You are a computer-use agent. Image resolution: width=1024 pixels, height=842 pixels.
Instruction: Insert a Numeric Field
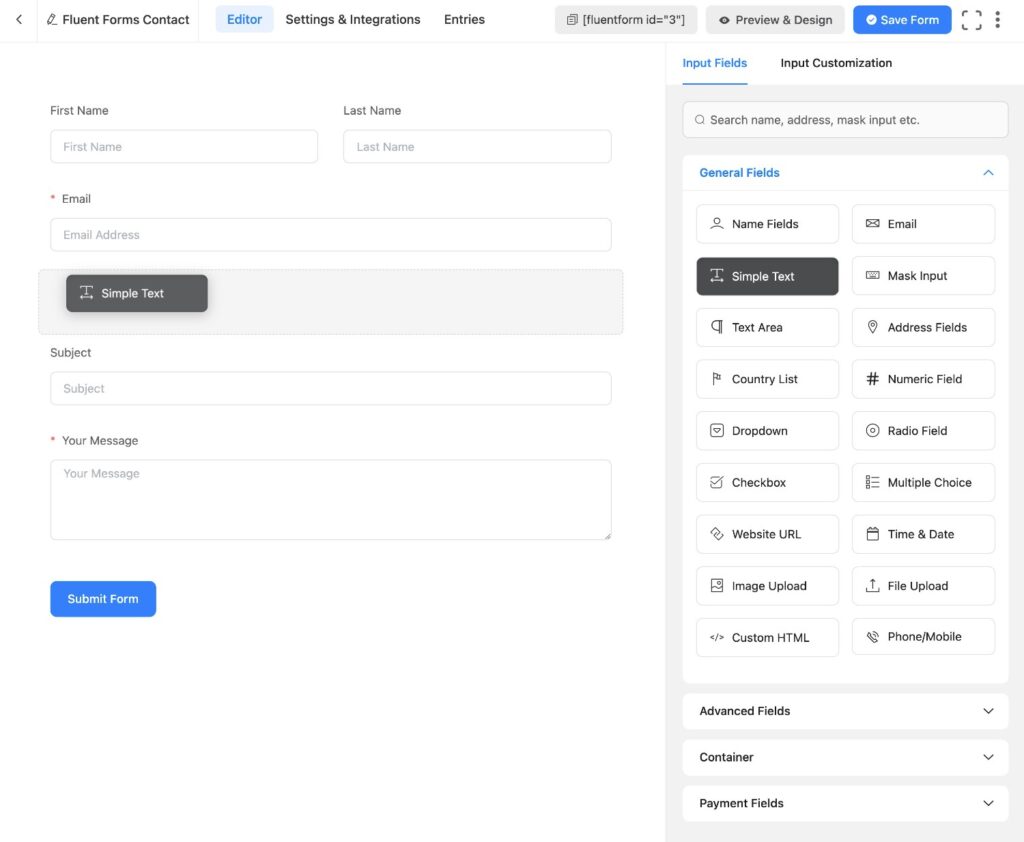921,379
